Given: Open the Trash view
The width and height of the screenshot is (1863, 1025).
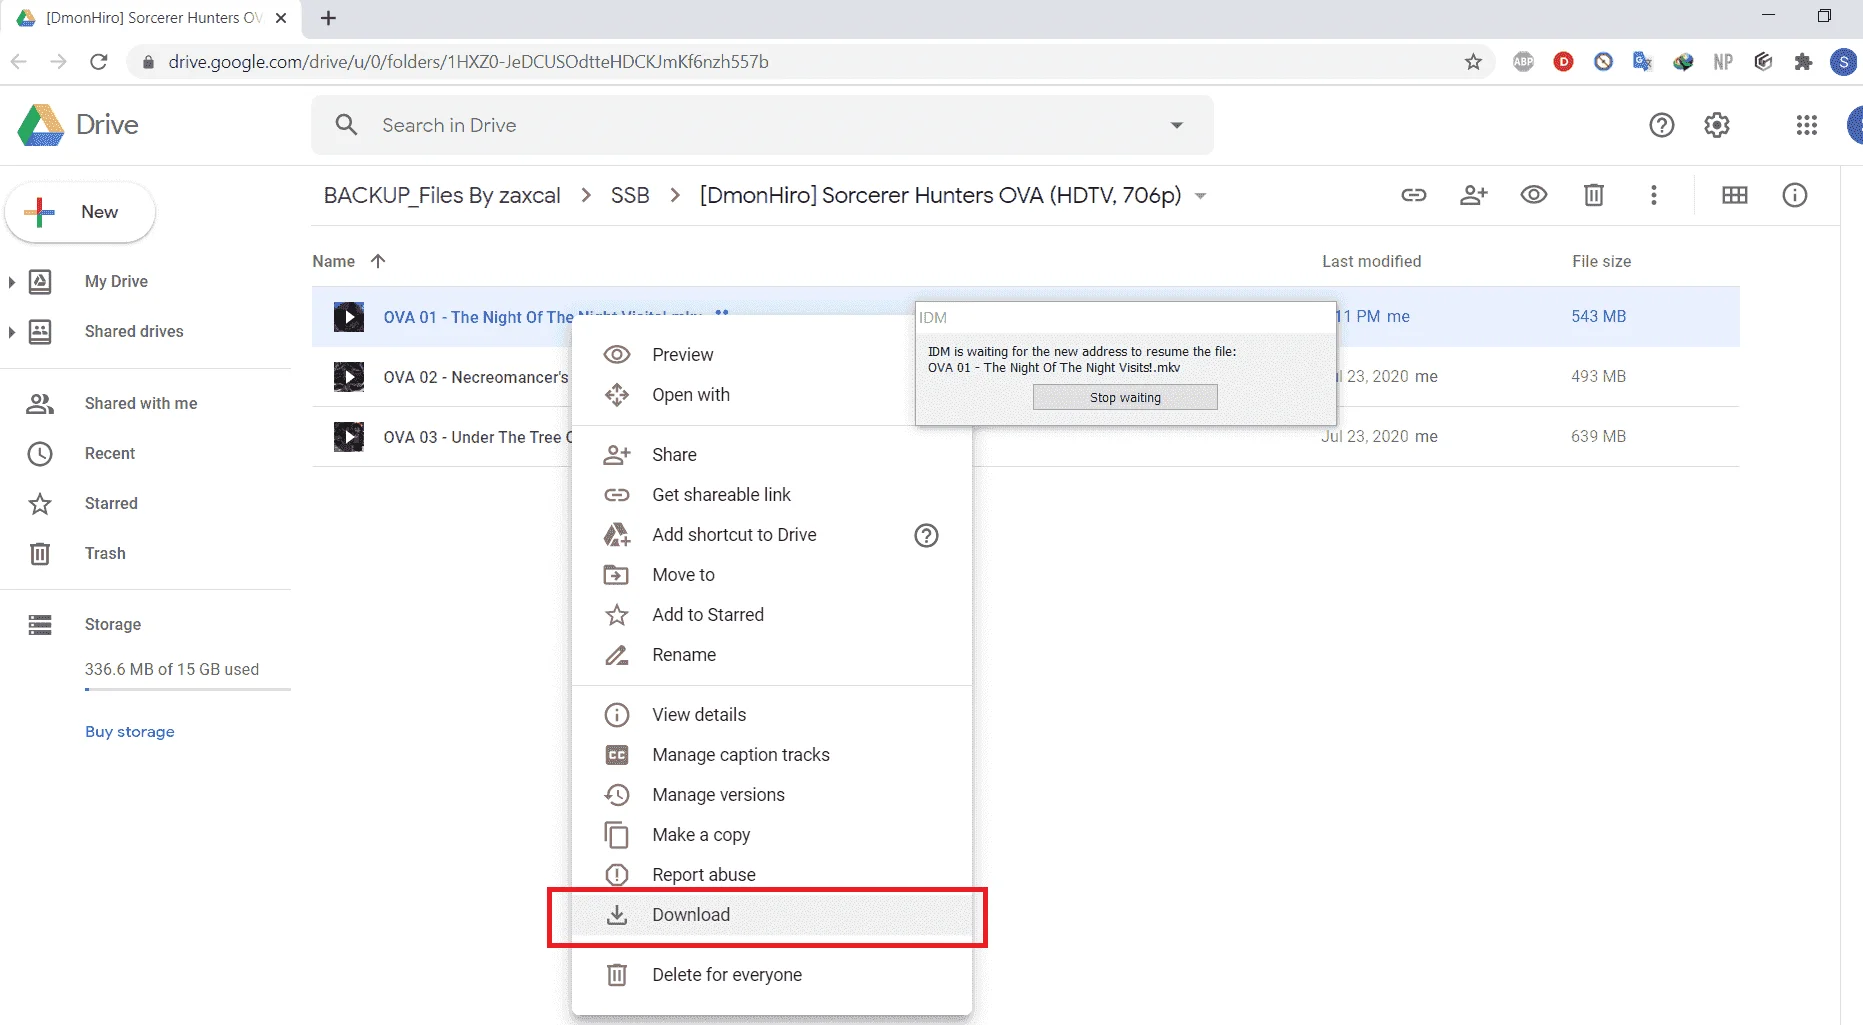Looking at the screenshot, I should click(105, 554).
